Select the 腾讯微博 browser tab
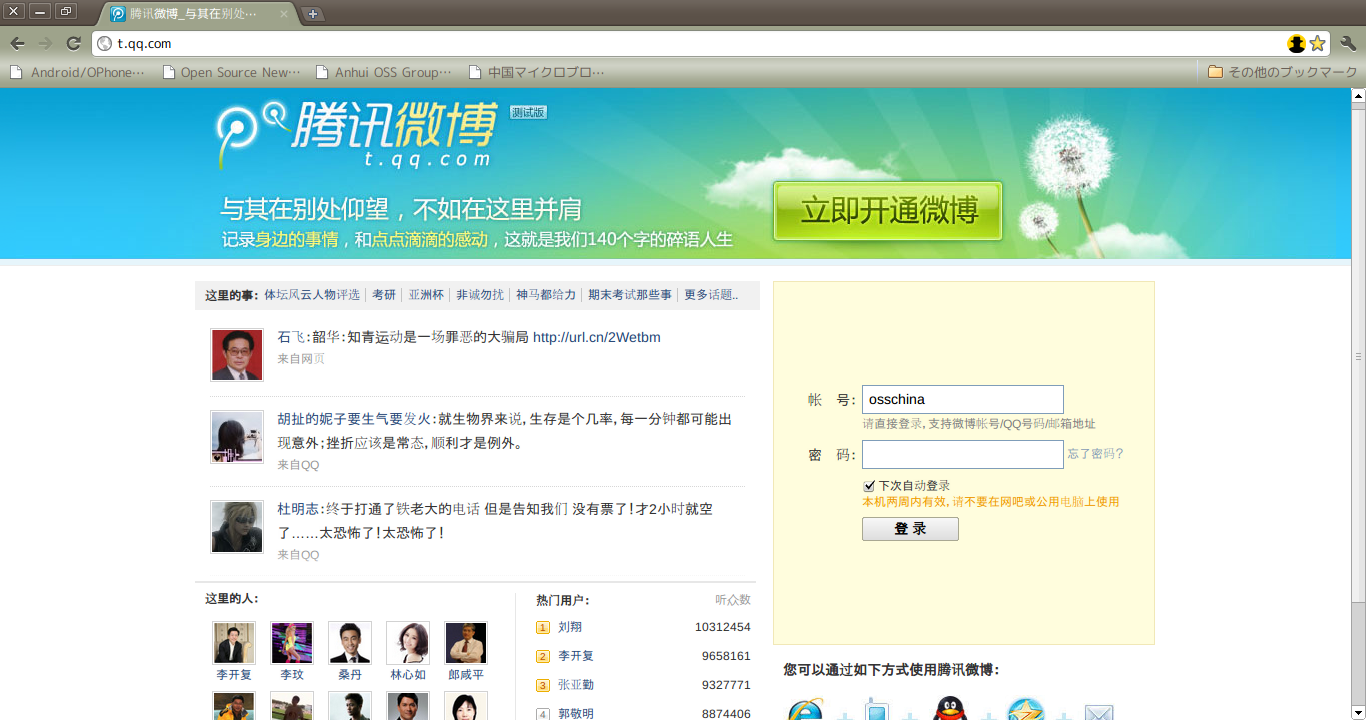This screenshot has width=1366, height=720. tap(197, 14)
